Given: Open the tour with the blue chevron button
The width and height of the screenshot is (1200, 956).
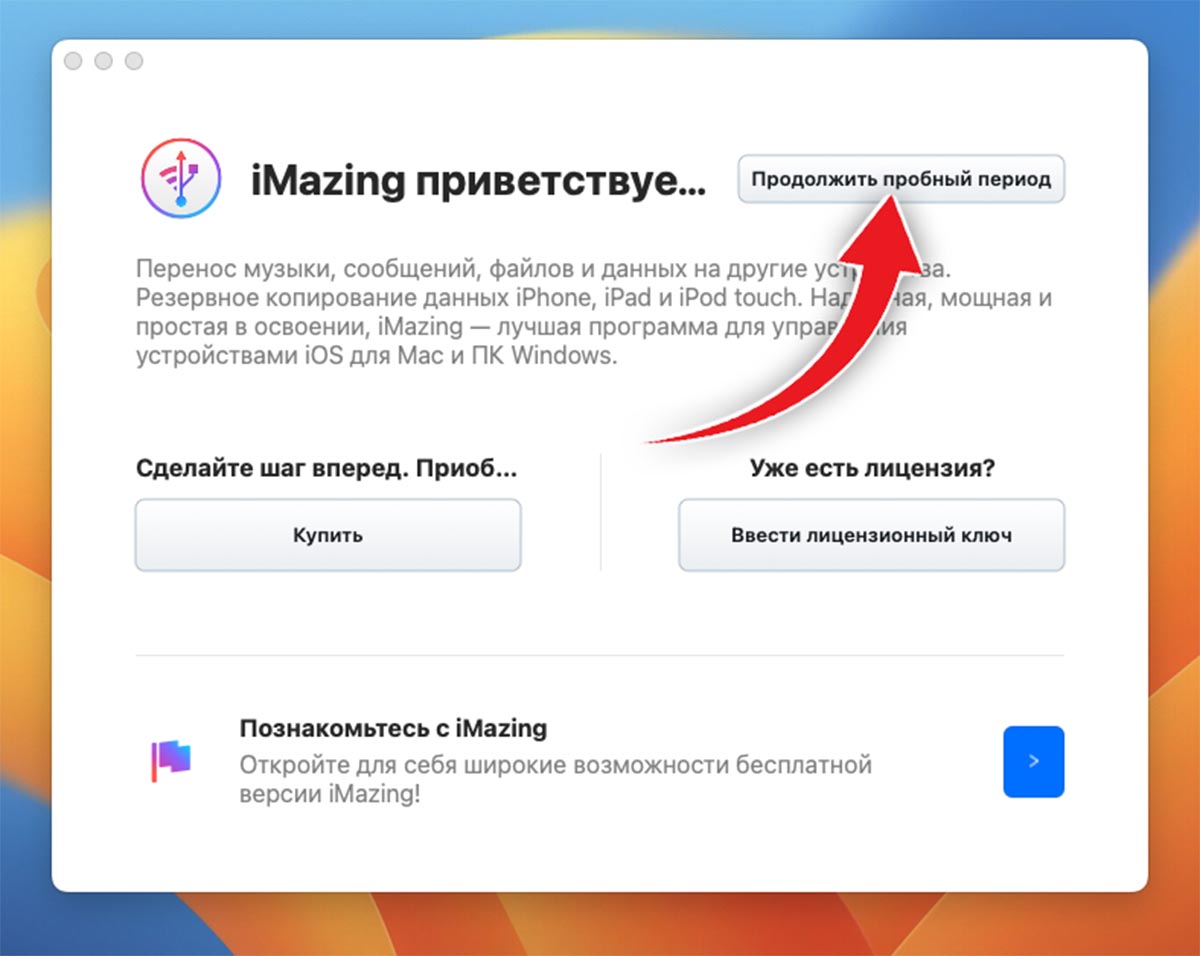Looking at the screenshot, I should [1033, 762].
